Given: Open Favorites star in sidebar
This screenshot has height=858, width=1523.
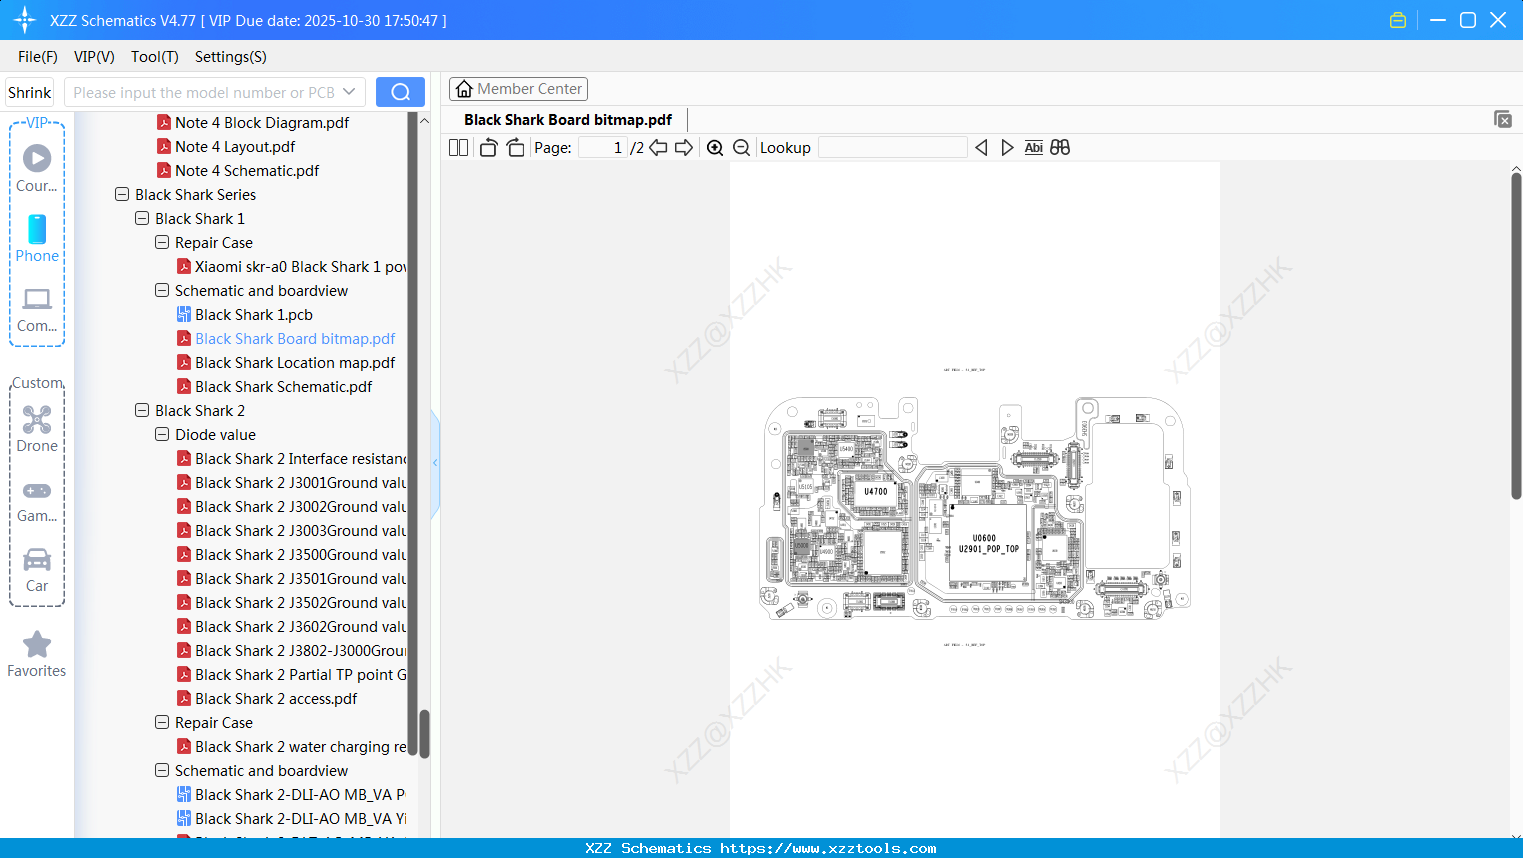Looking at the screenshot, I should click(x=37, y=654).
